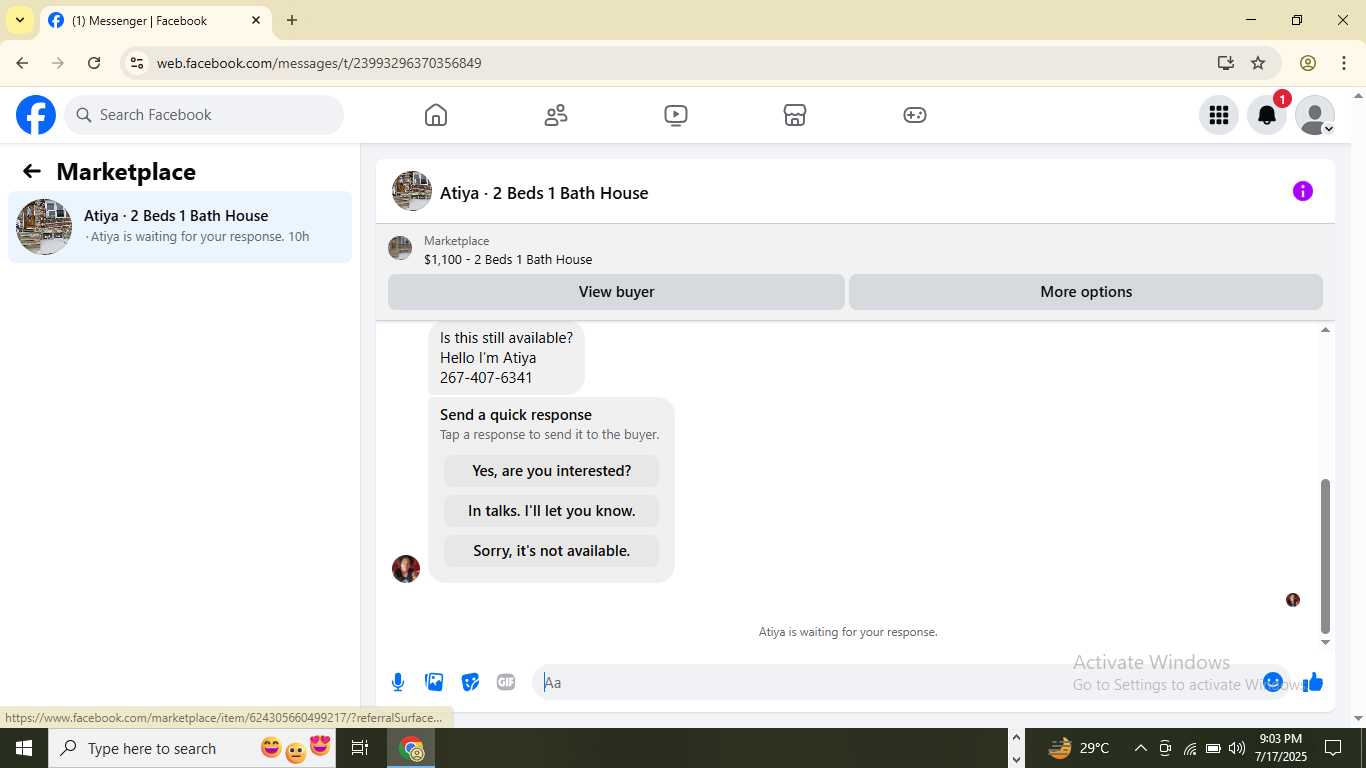This screenshot has width=1366, height=768.
Task: Select Atiya 2 Beds 1 Bath House conversation
Action: [x=180, y=227]
